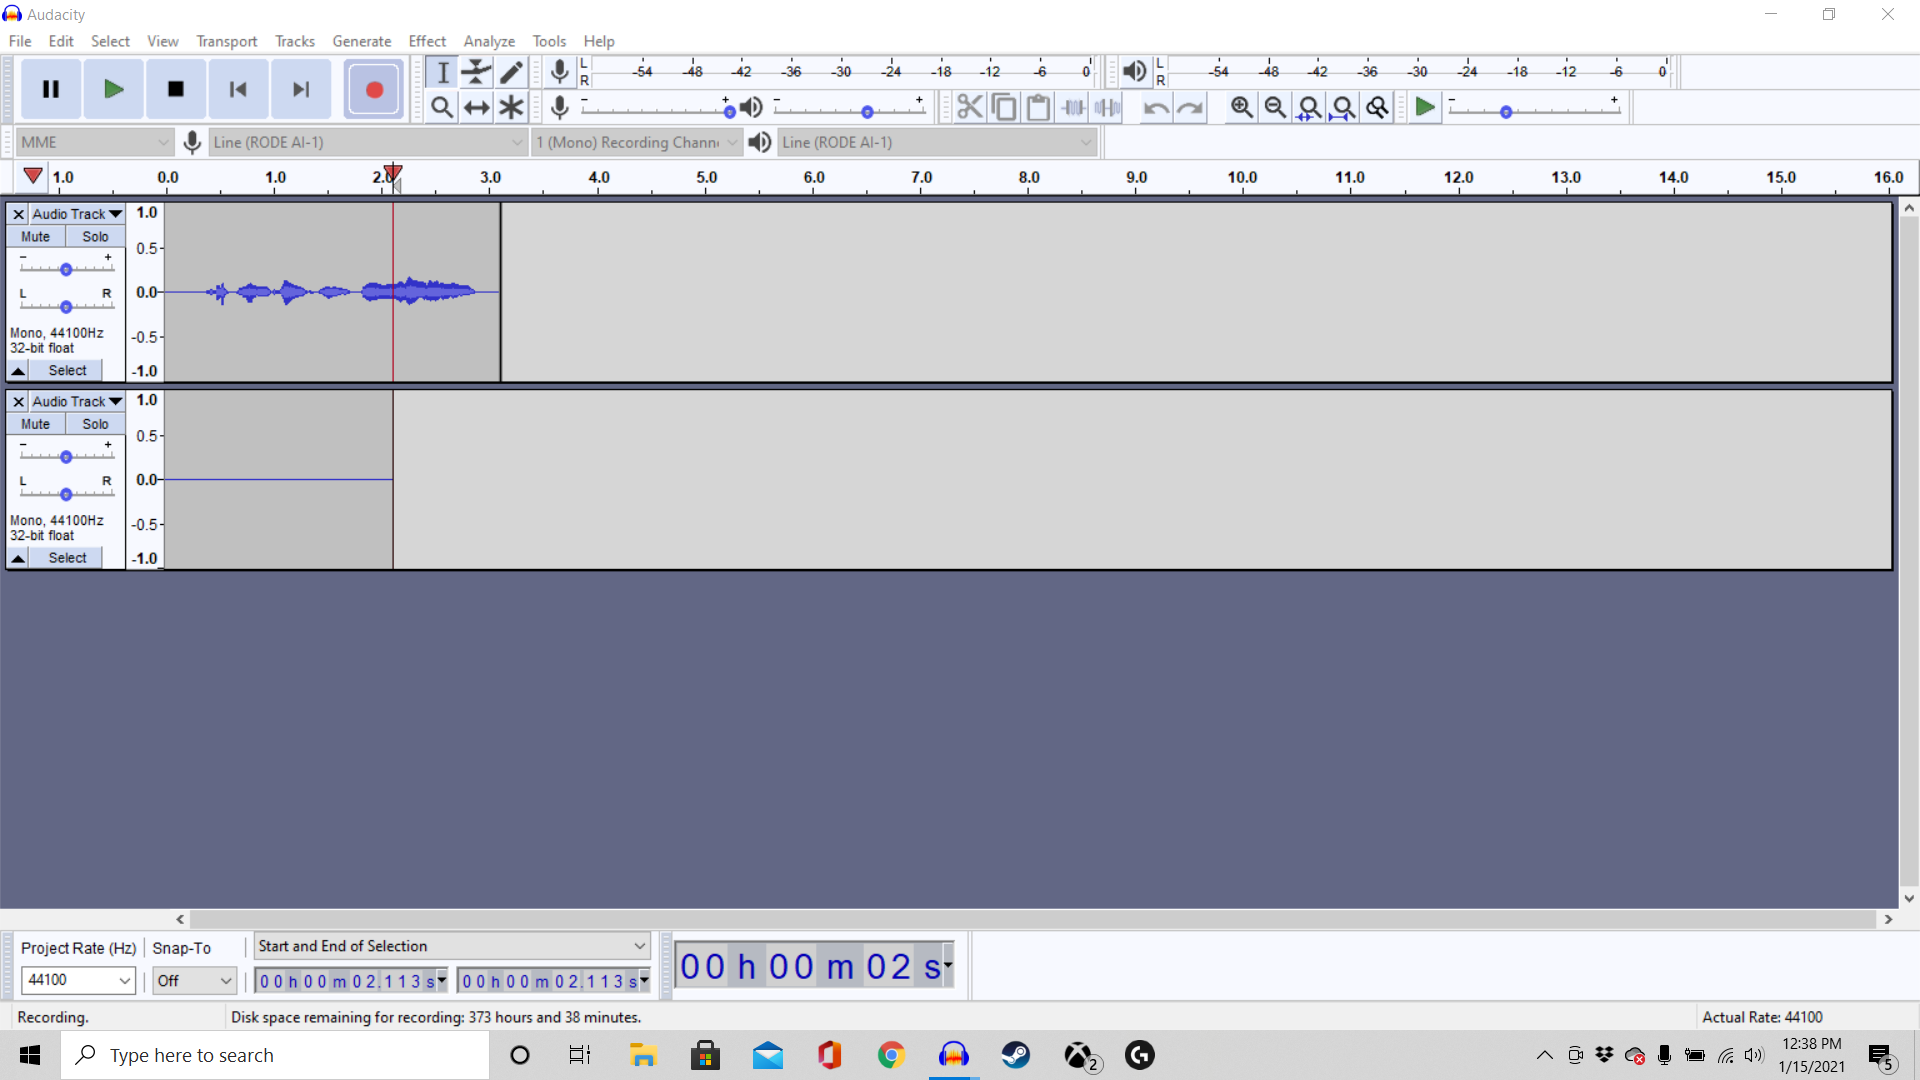
Task: Mute the first Audio Track
Action: point(36,237)
